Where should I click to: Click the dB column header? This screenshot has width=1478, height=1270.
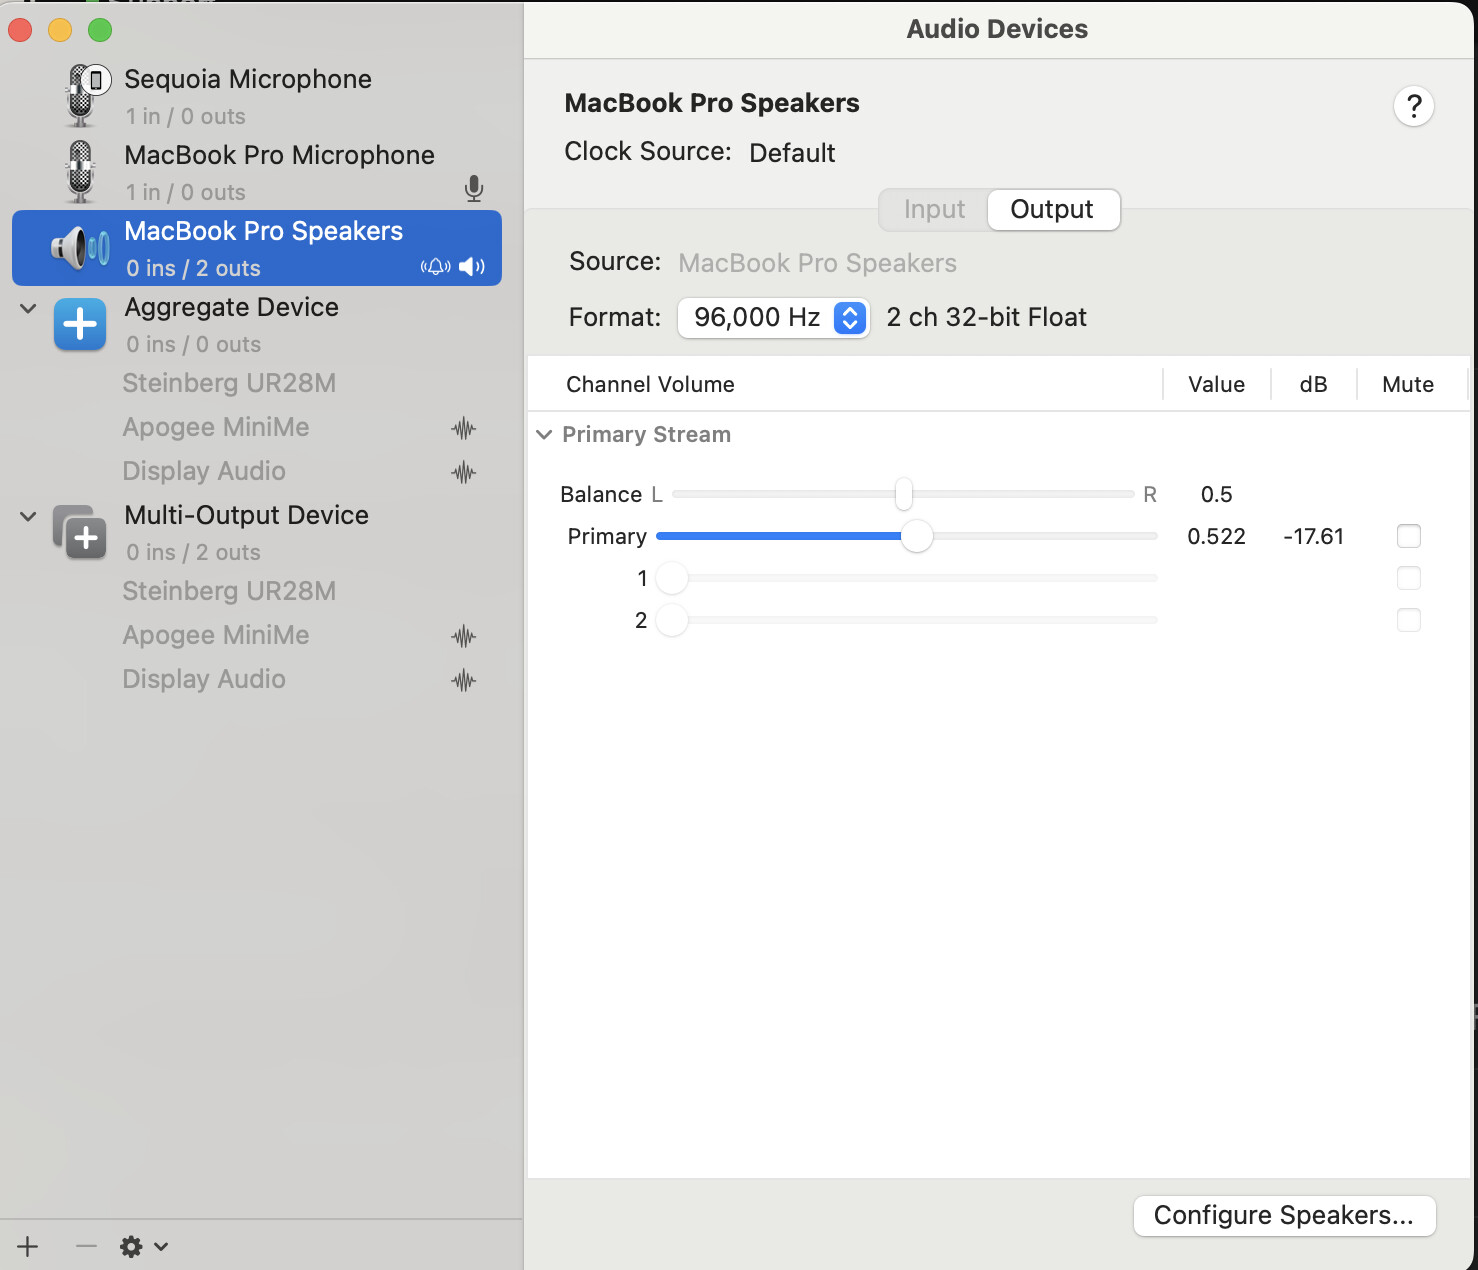tap(1313, 385)
